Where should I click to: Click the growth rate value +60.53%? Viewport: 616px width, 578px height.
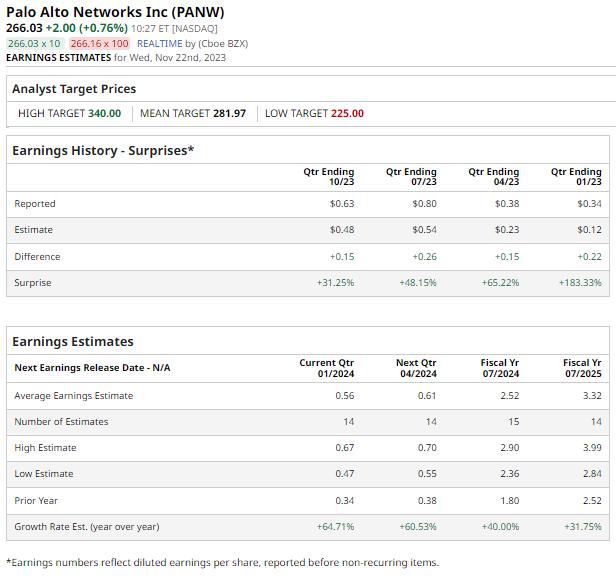[418, 527]
